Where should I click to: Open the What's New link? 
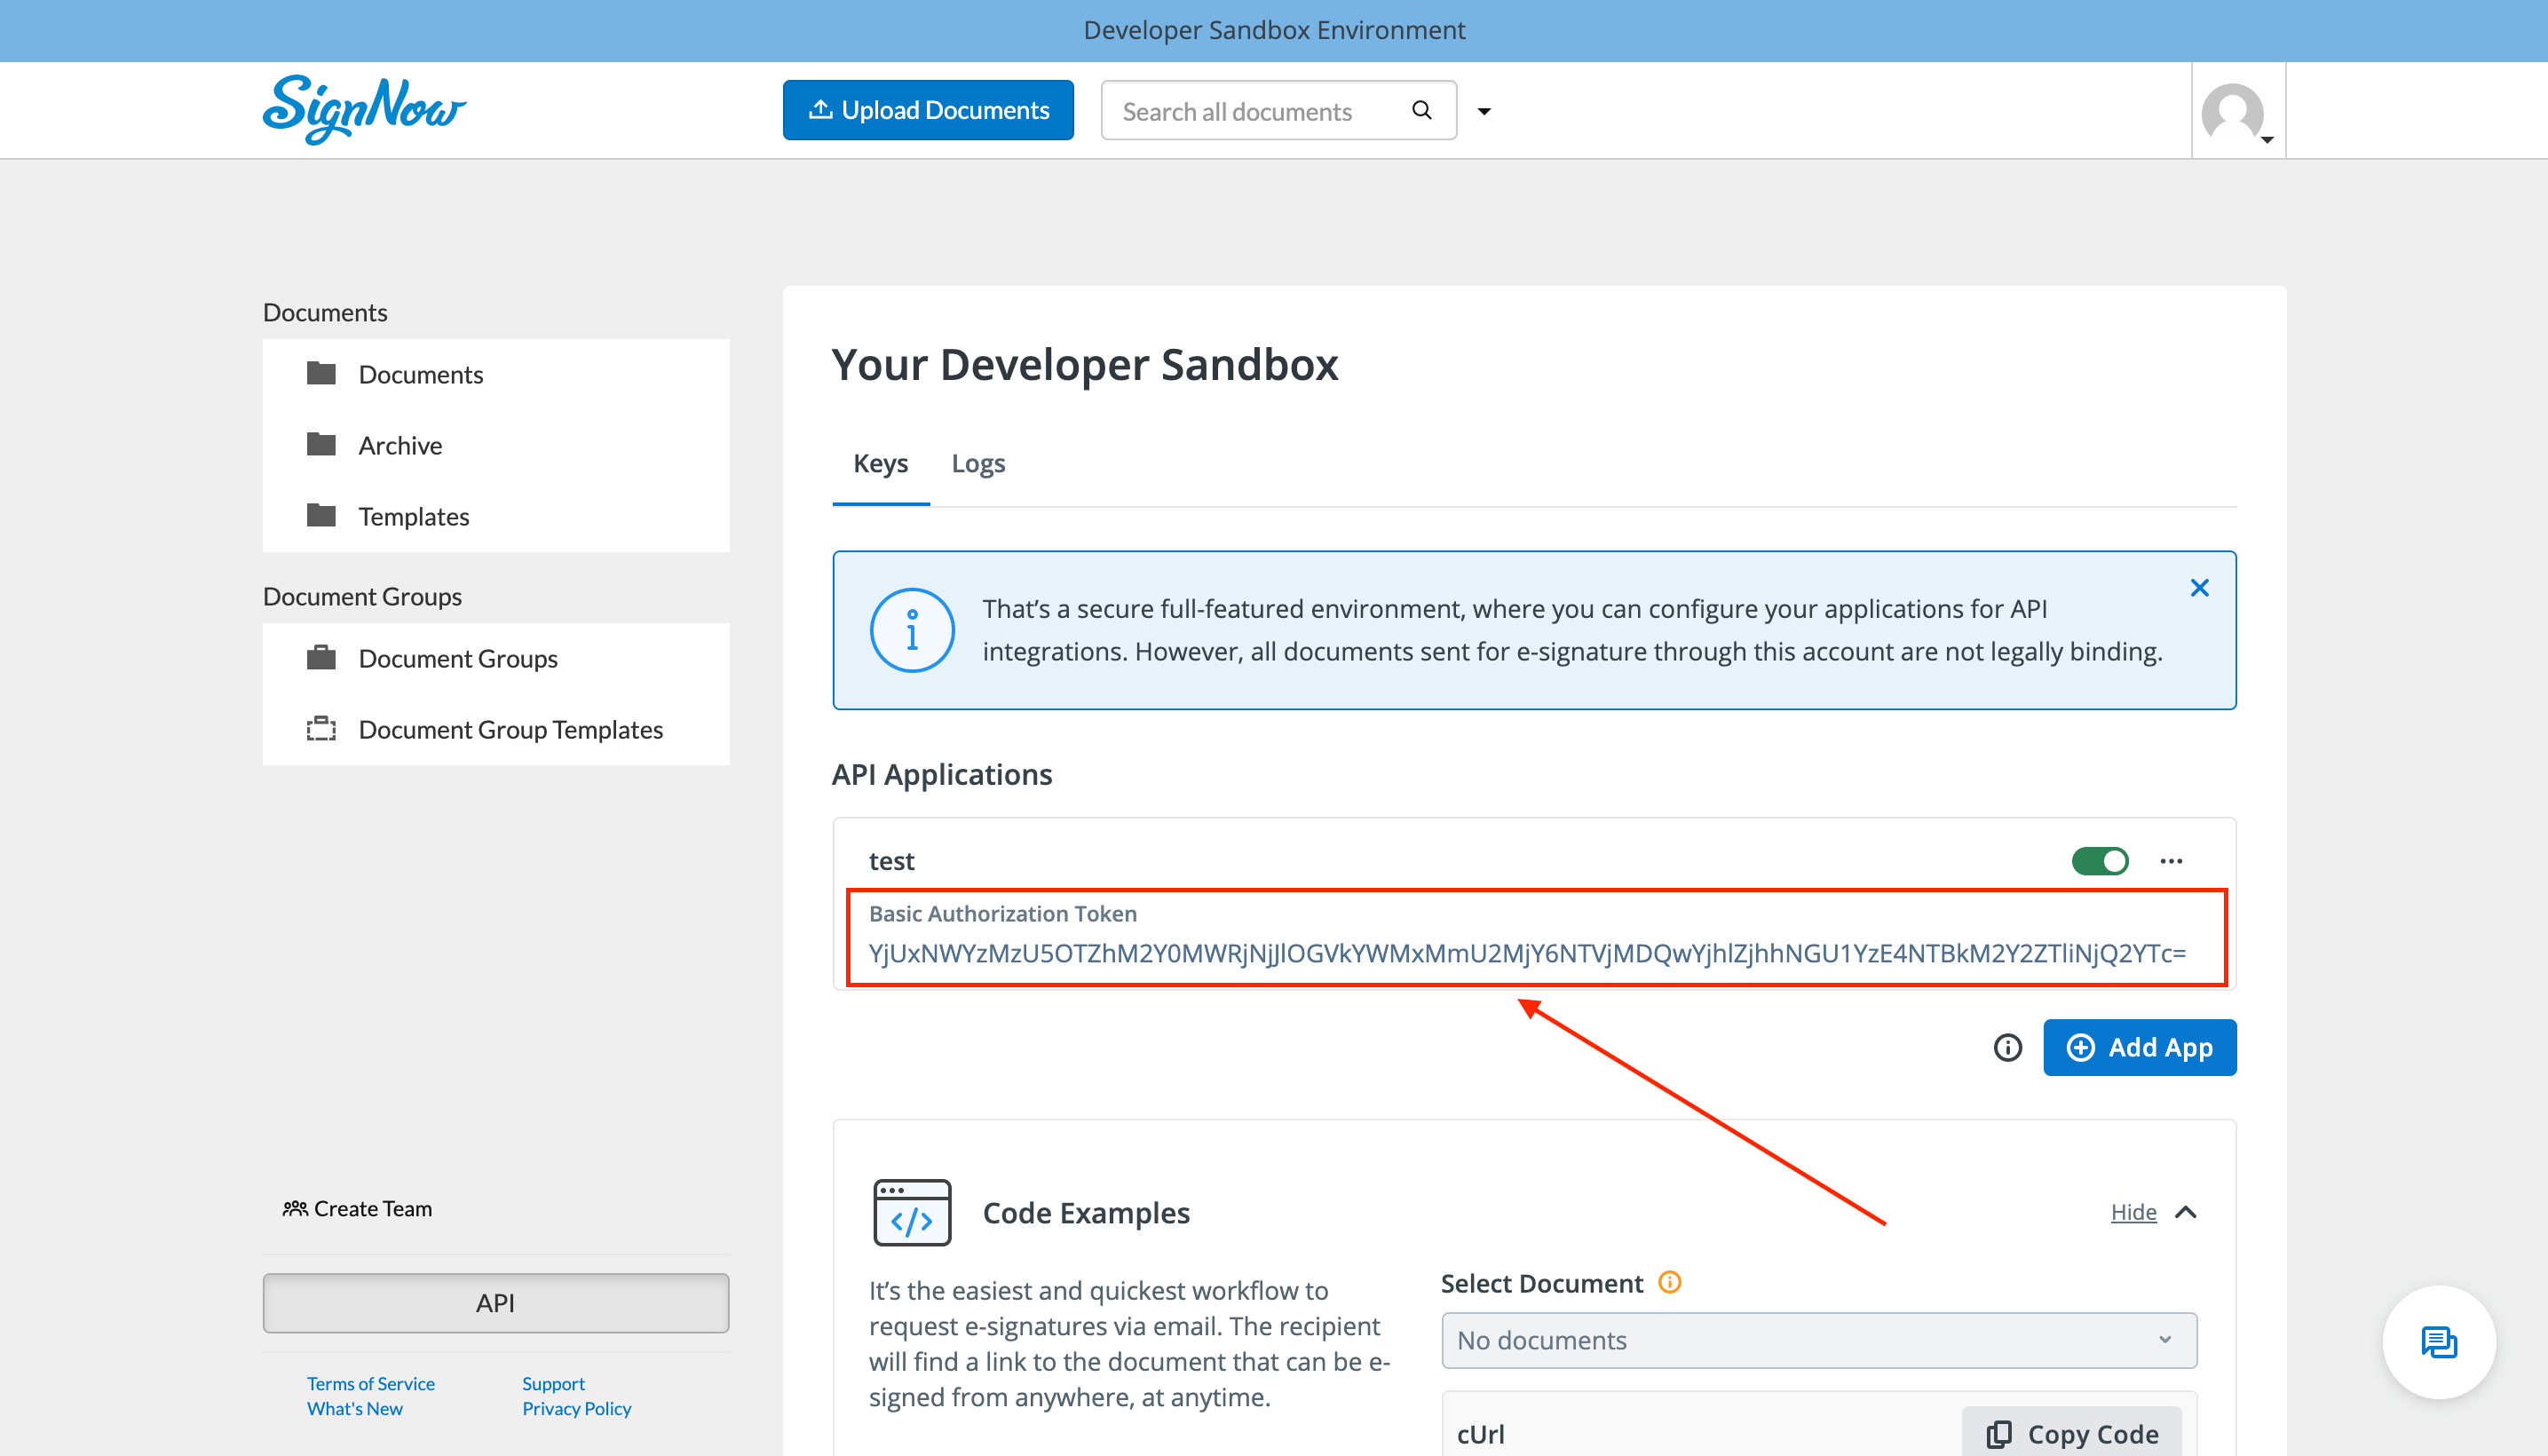click(x=355, y=1408)
